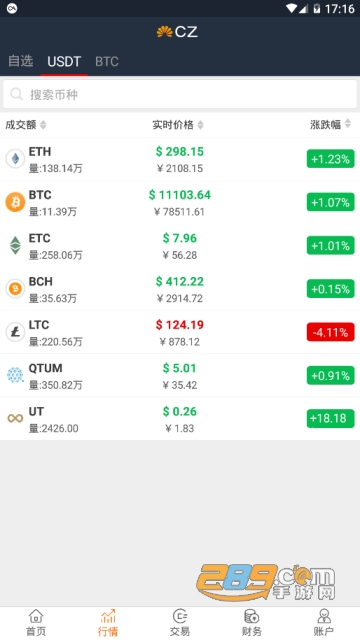360x640 pixels.
Task: Switch to the 自选 favorites tab
Action: [x=20, y=61]
